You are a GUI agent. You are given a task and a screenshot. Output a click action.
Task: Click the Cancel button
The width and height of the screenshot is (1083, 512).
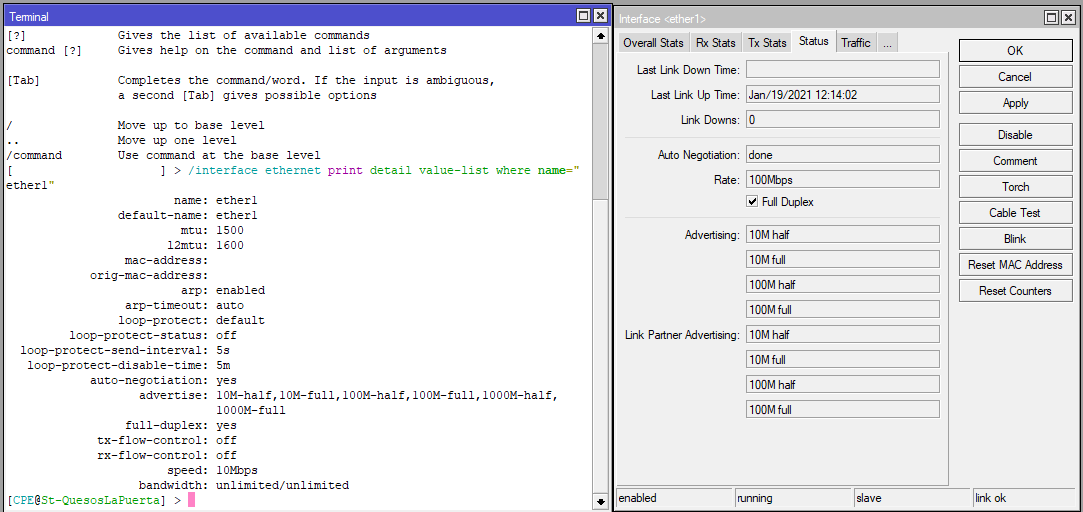[1015, 77]
